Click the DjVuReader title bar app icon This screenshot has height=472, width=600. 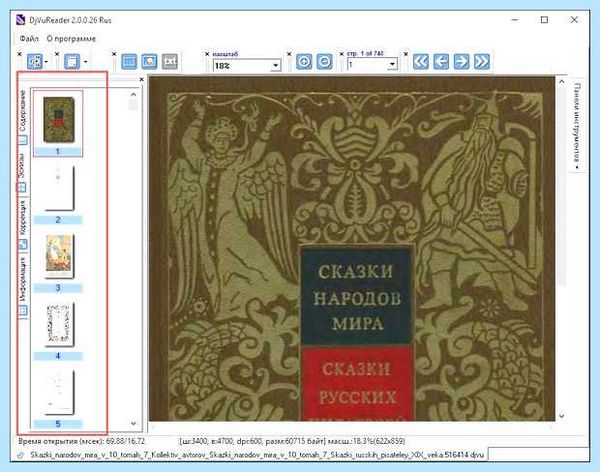click(x=21, y=20)
